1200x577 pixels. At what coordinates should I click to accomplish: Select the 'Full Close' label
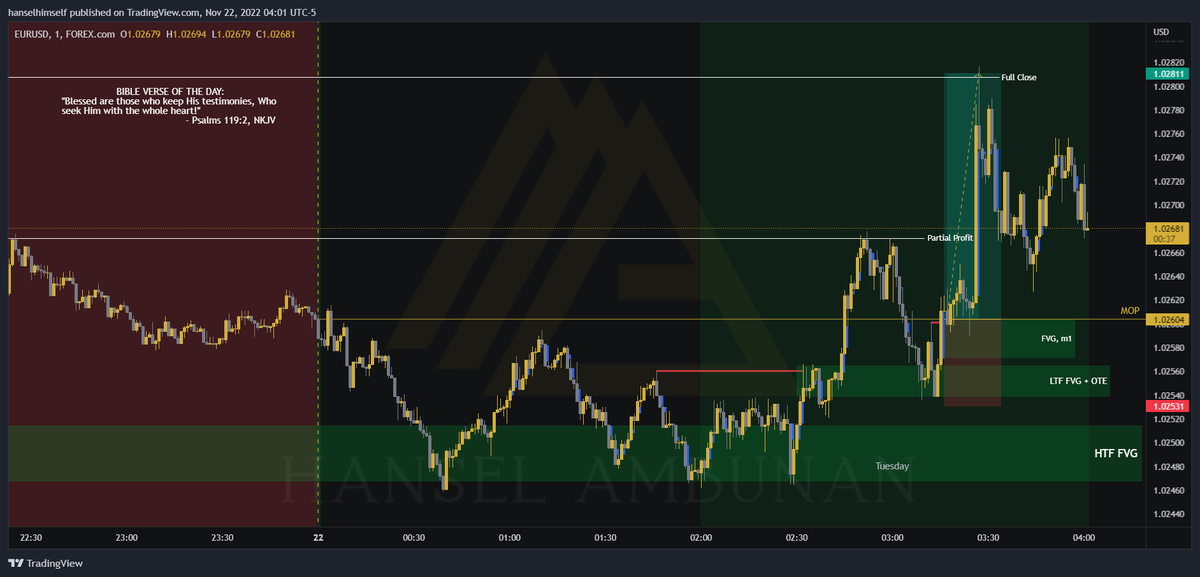tap(1019, 77)
